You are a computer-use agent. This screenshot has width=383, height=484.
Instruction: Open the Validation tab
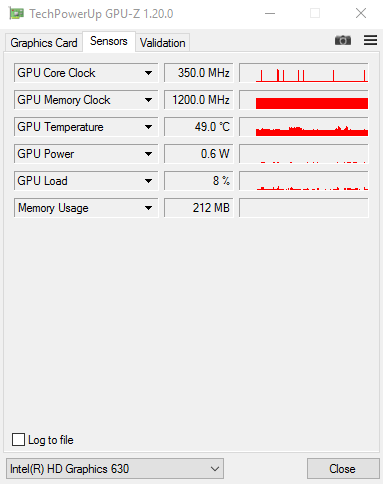coord(163,43)
